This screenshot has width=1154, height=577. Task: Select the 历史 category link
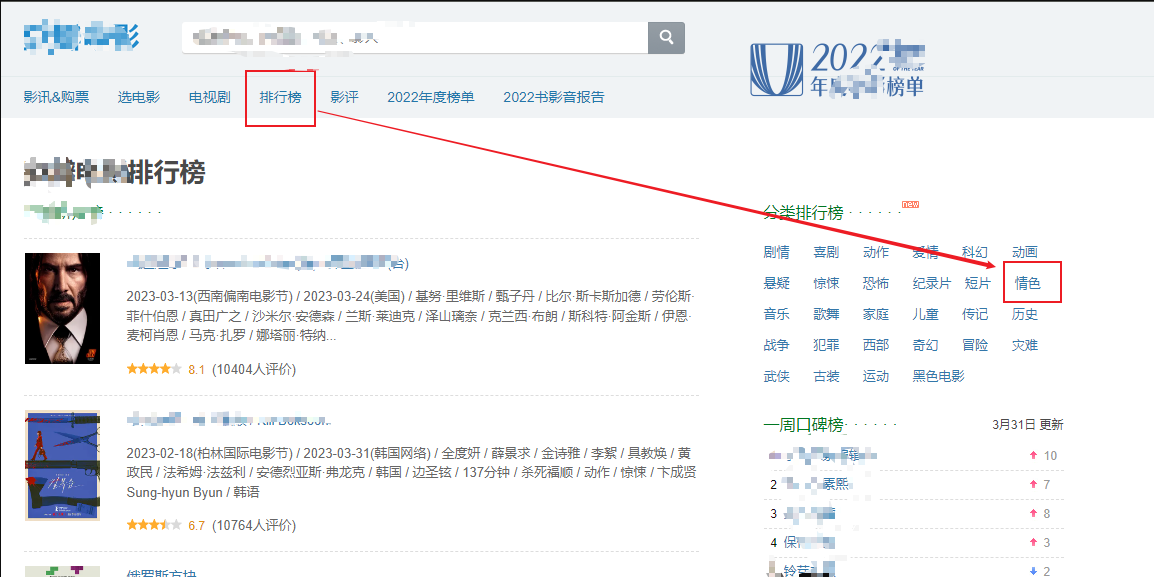click(x=1024, y=314)
